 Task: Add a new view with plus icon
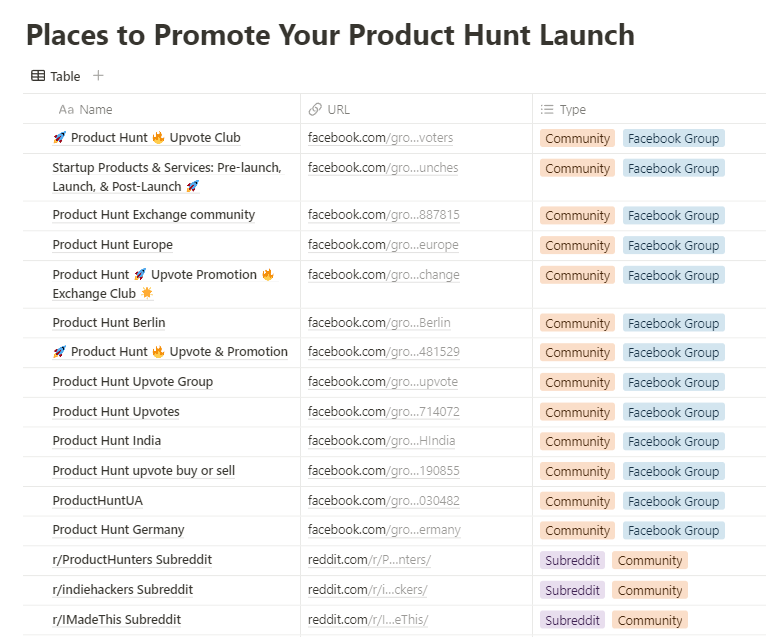tap(98, 76)
